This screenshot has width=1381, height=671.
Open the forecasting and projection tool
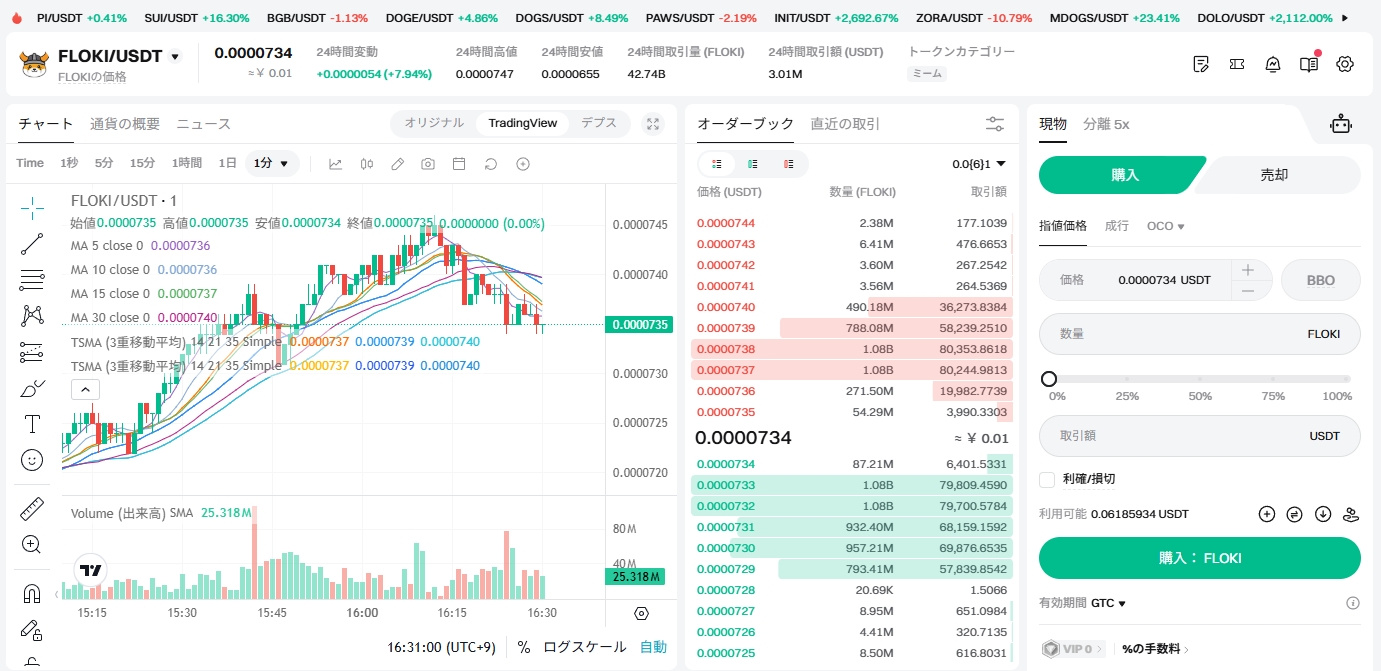coord(32,352)
